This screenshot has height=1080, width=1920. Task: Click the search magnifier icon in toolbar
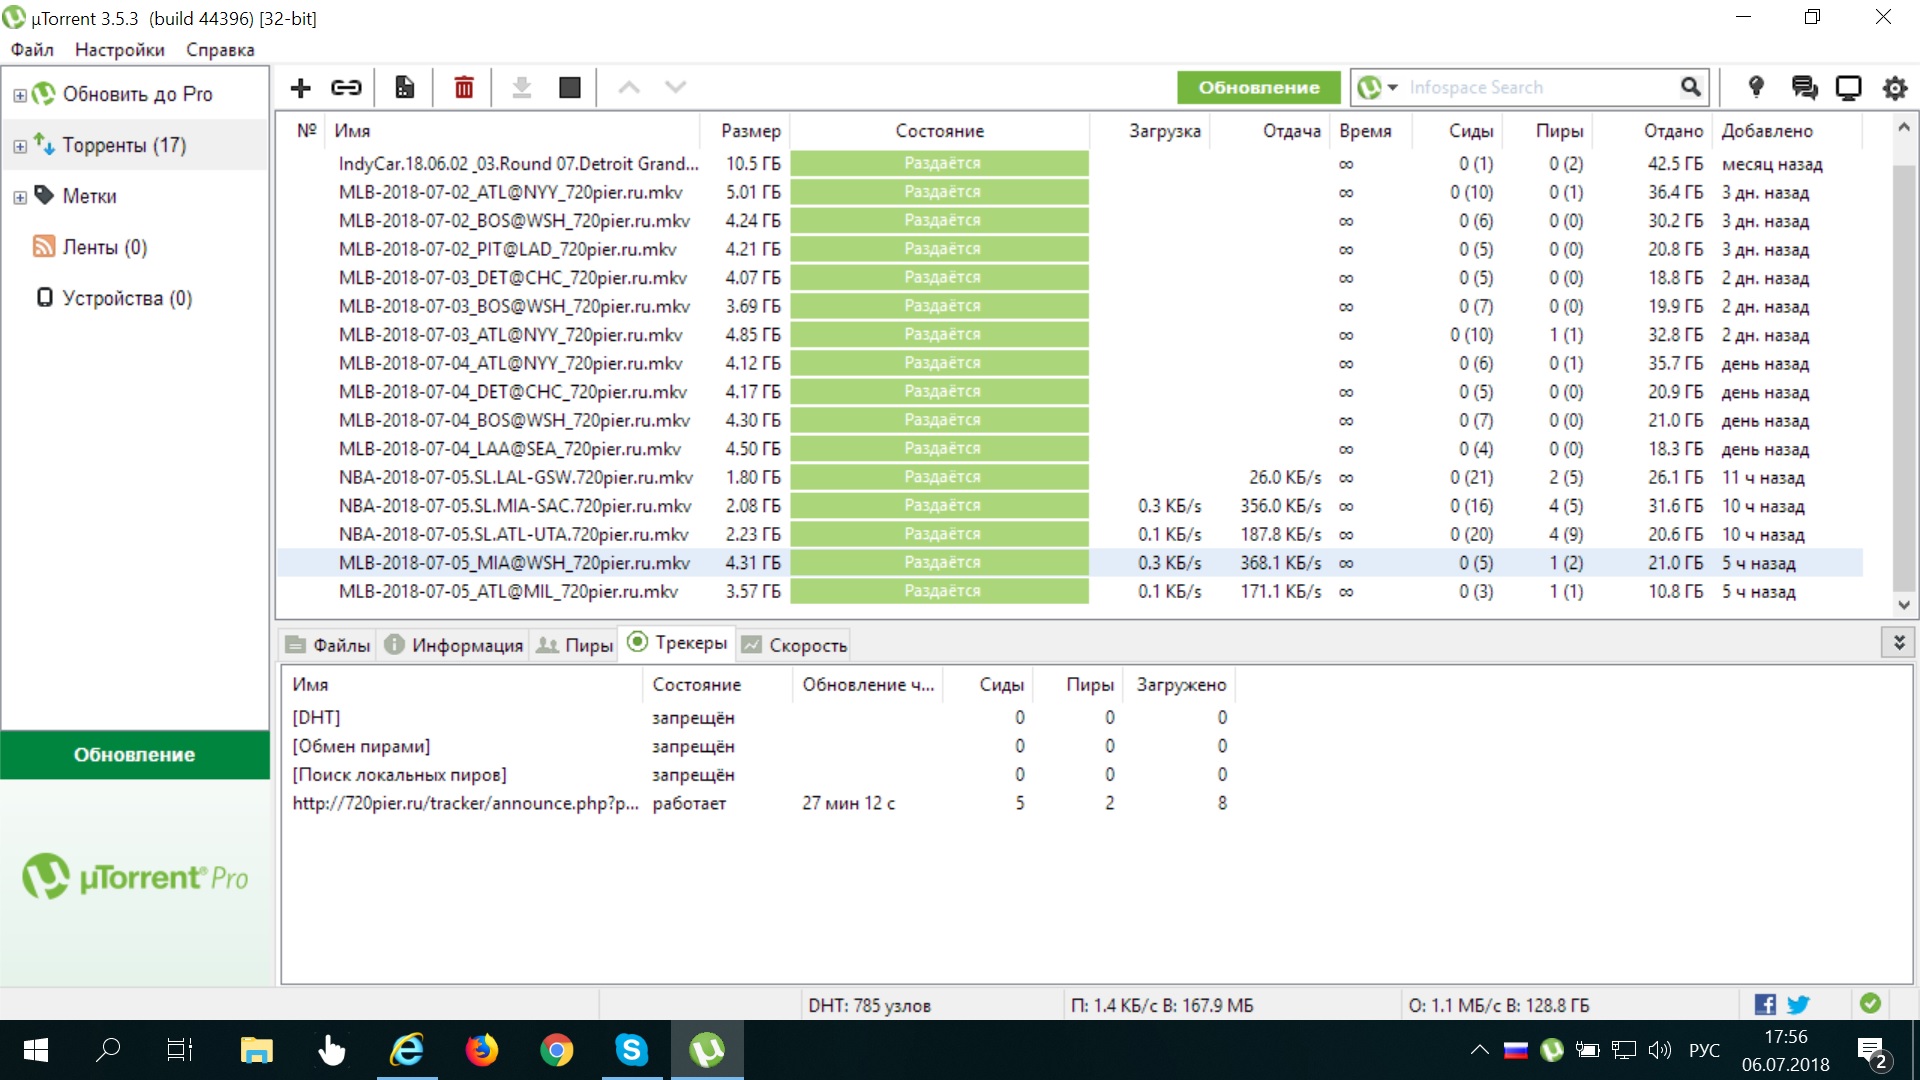1690,88
